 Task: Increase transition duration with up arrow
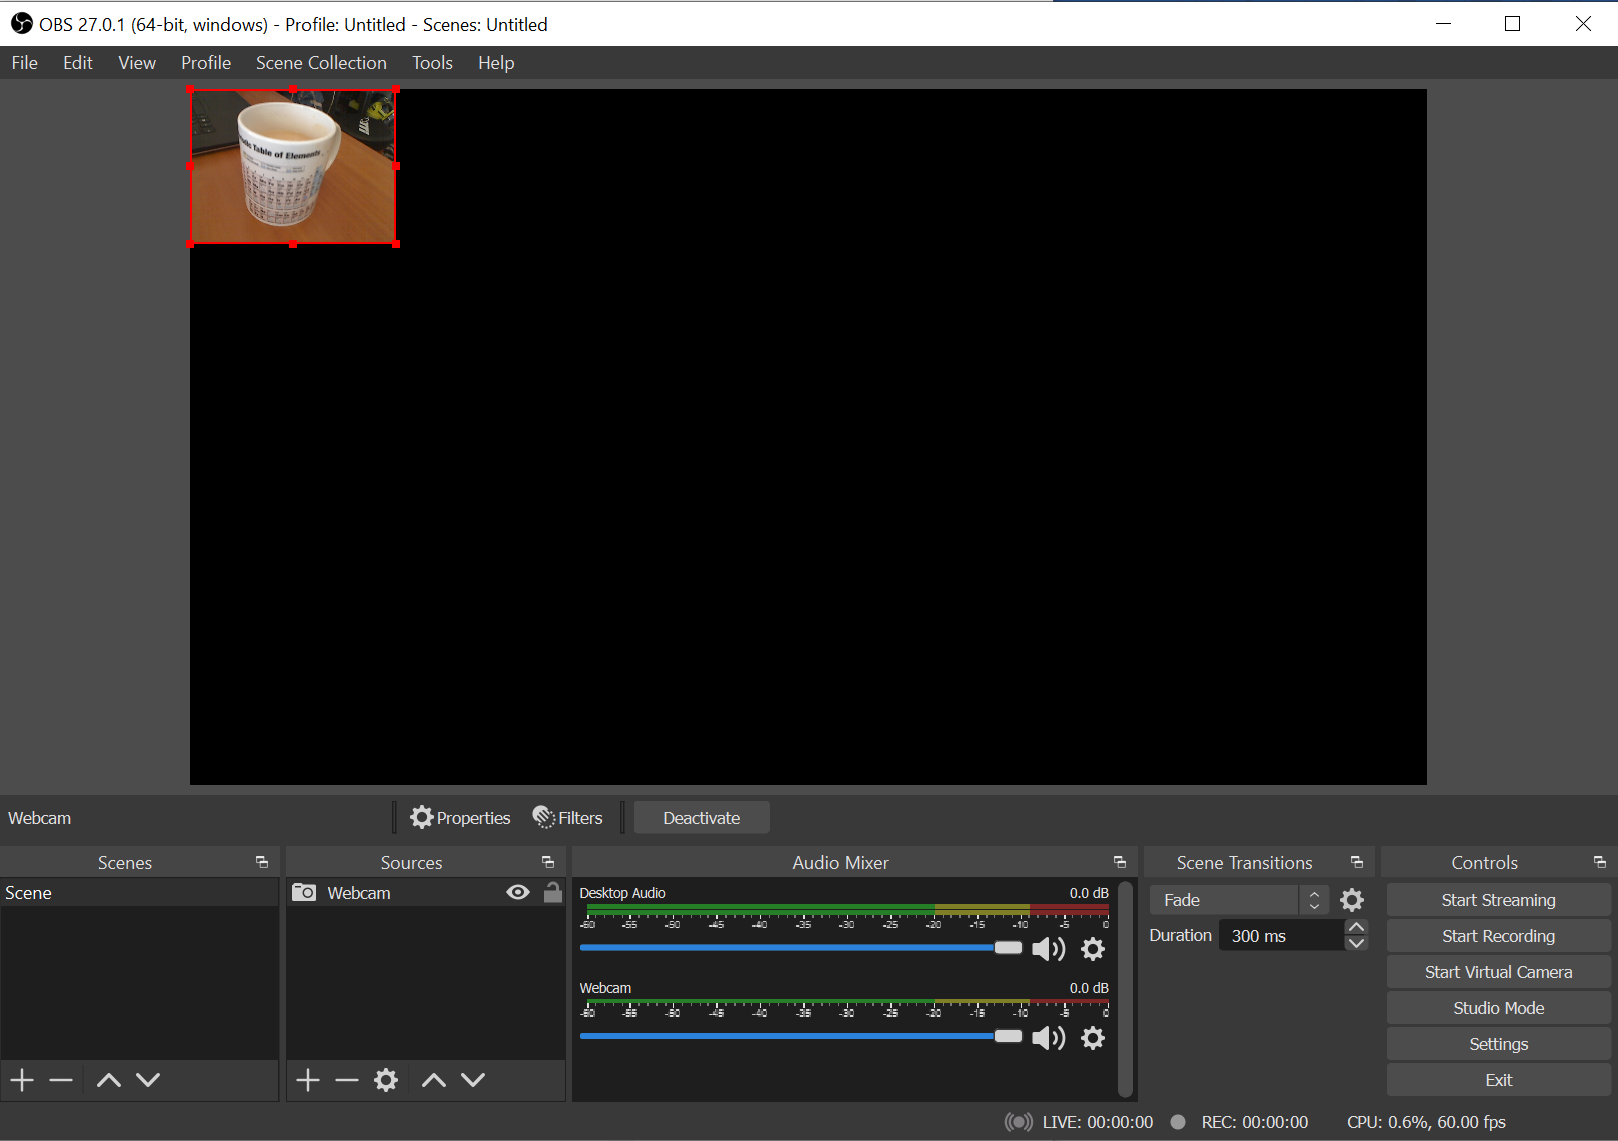point(1356,928)
